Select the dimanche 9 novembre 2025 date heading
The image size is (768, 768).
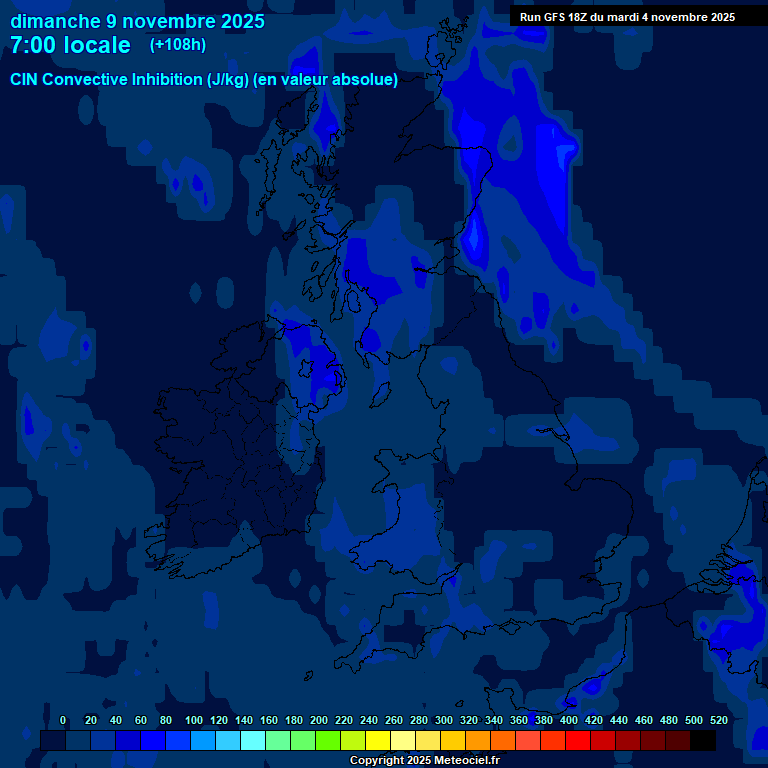tap(137, 21)
